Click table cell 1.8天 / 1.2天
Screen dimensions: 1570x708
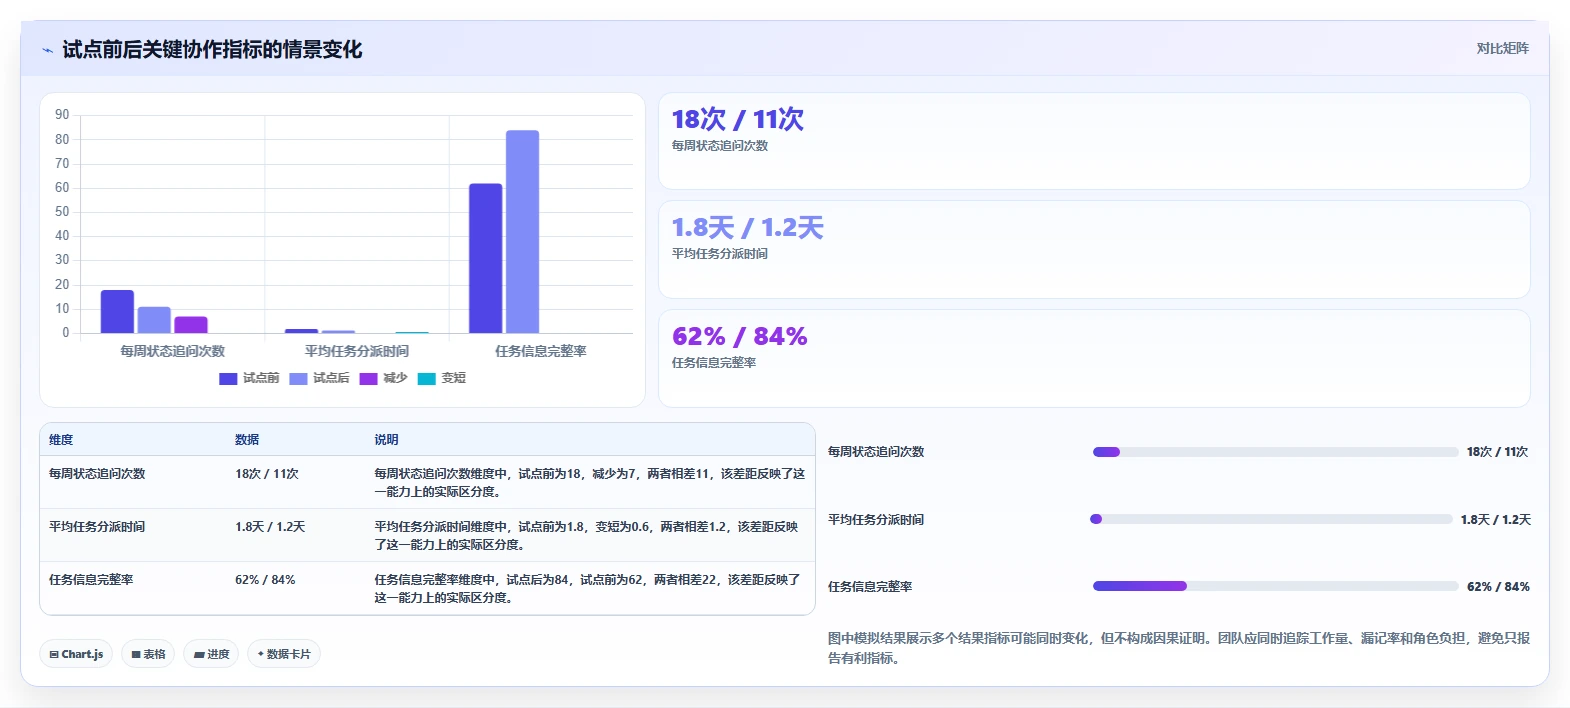[x=270, y=527]
